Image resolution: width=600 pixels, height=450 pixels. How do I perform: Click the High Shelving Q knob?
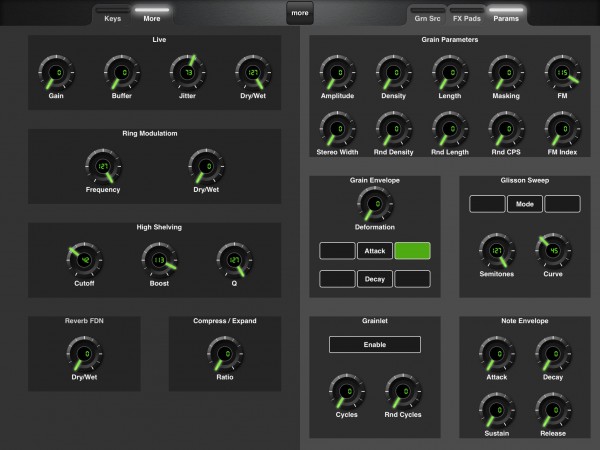coord(234,260)
